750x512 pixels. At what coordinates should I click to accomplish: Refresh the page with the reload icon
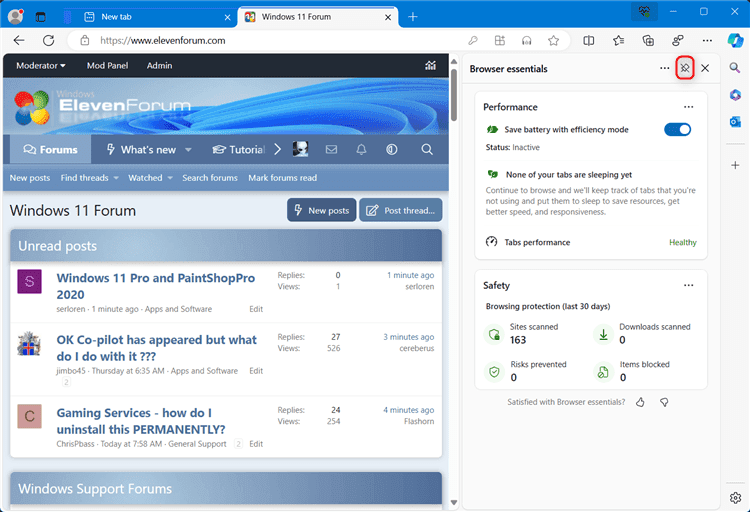(x=48, y=41)
